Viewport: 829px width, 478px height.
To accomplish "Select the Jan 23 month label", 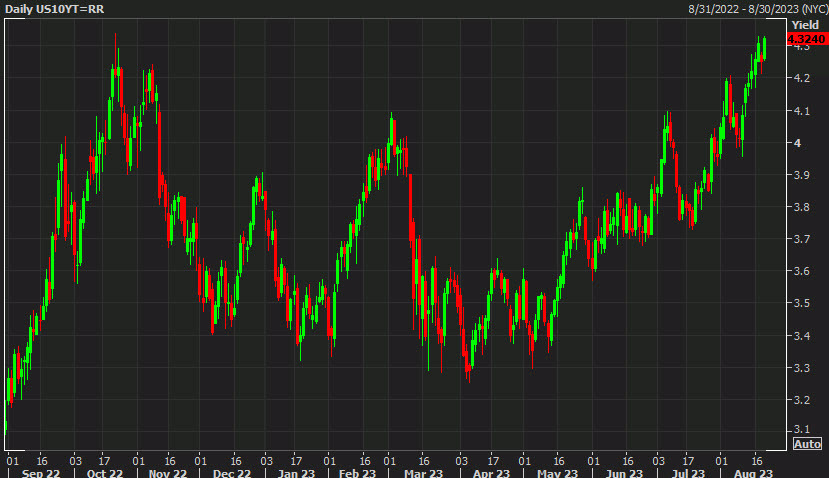I will [x=292, y=471].
